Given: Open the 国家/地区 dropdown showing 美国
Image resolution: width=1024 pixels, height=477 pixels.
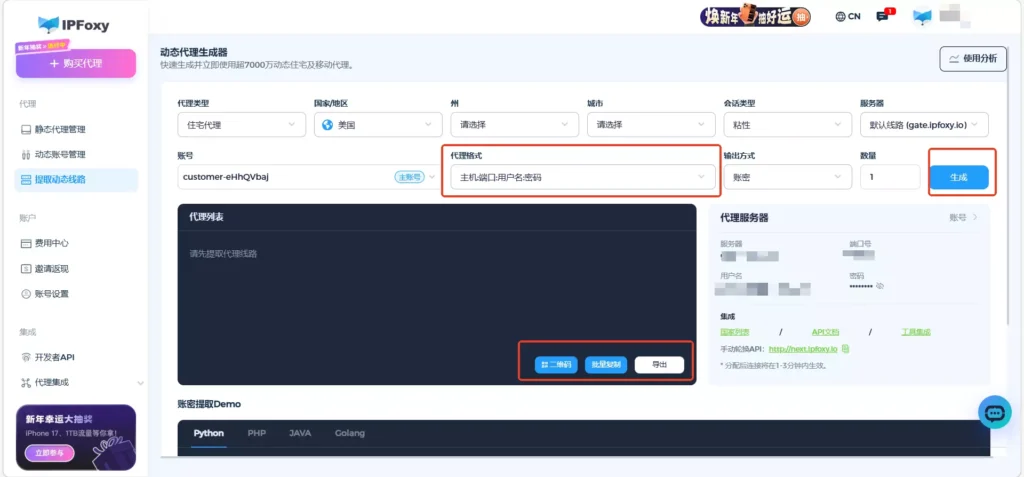Looking at the screenshot, I should (x=377, y=125).
